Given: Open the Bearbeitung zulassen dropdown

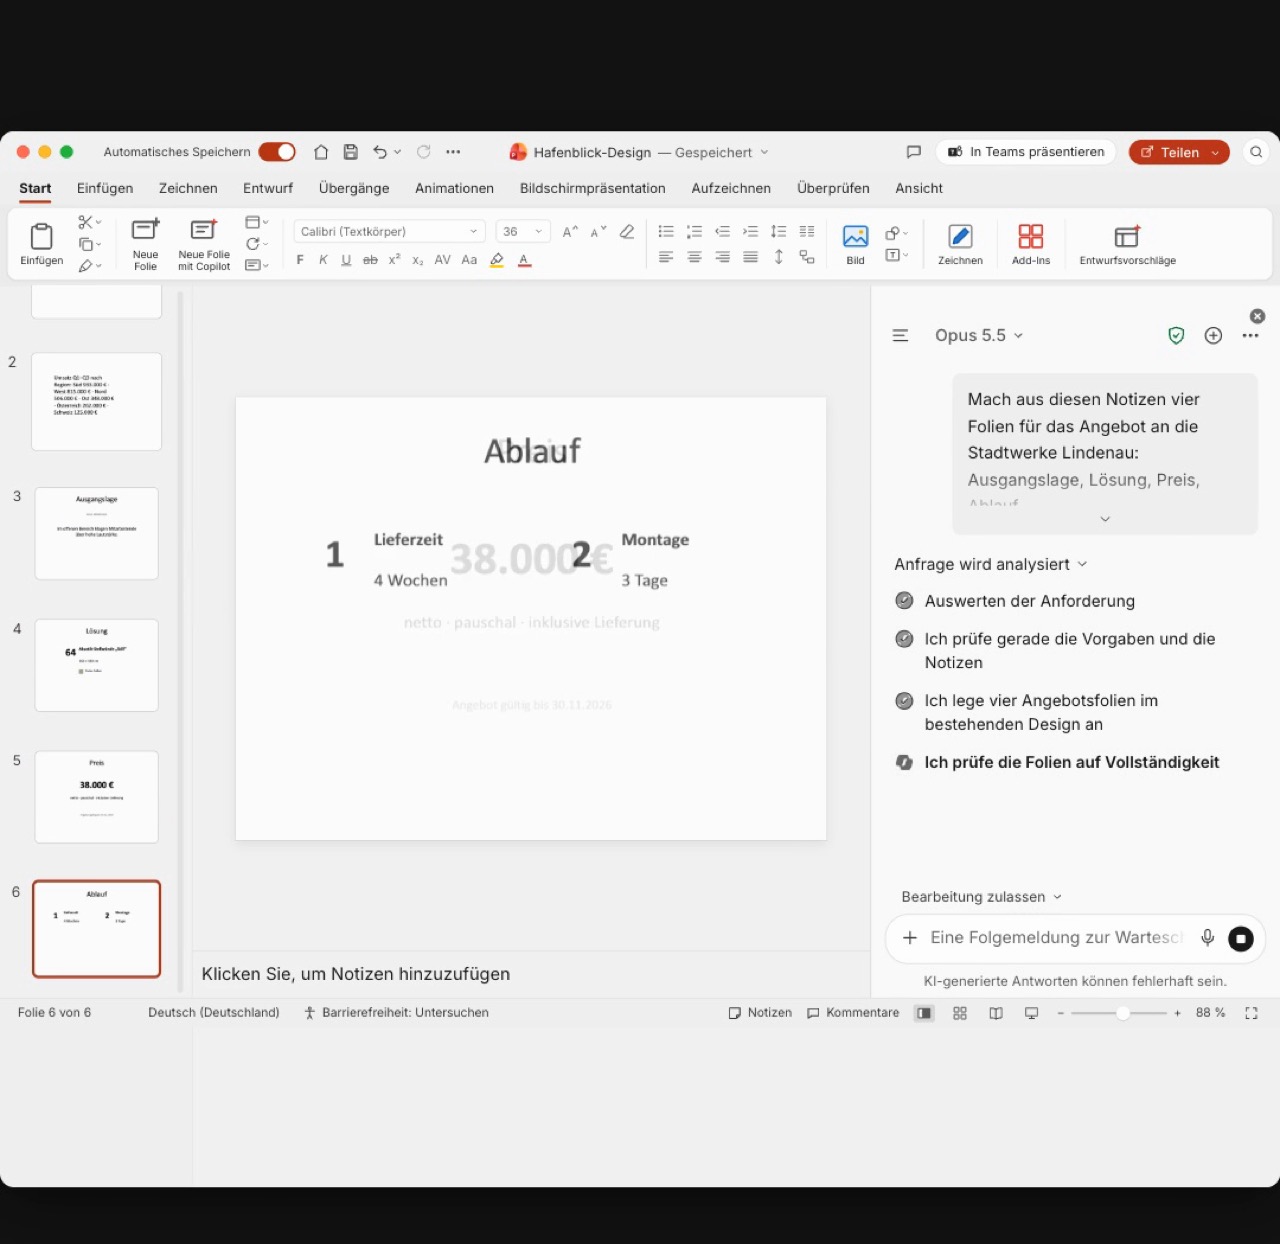Looking at the screenshot, I should (x=981, y=897).
